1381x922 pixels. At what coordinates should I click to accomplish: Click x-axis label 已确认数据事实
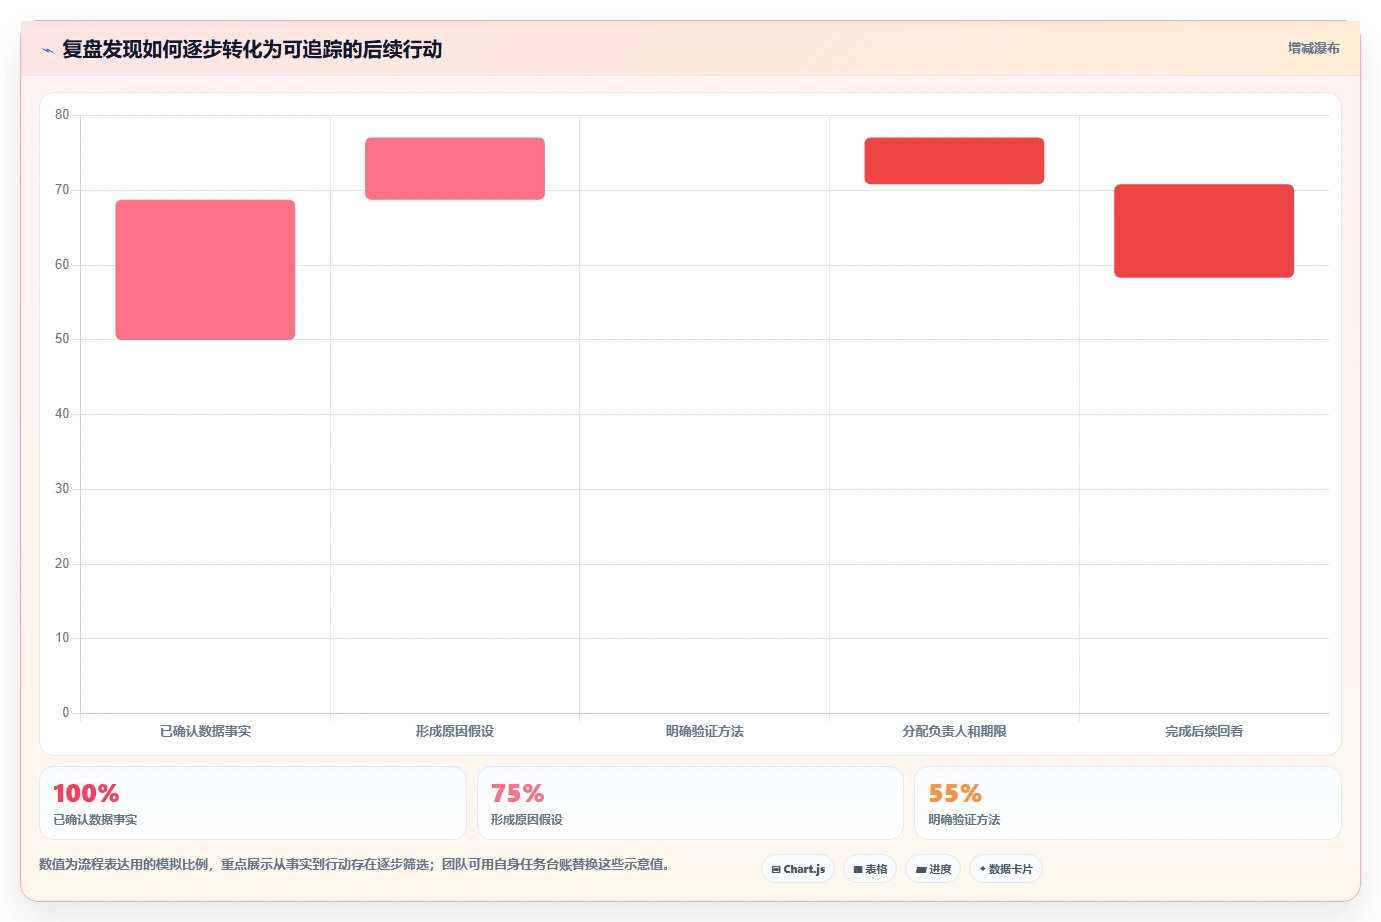coord(205,731)
